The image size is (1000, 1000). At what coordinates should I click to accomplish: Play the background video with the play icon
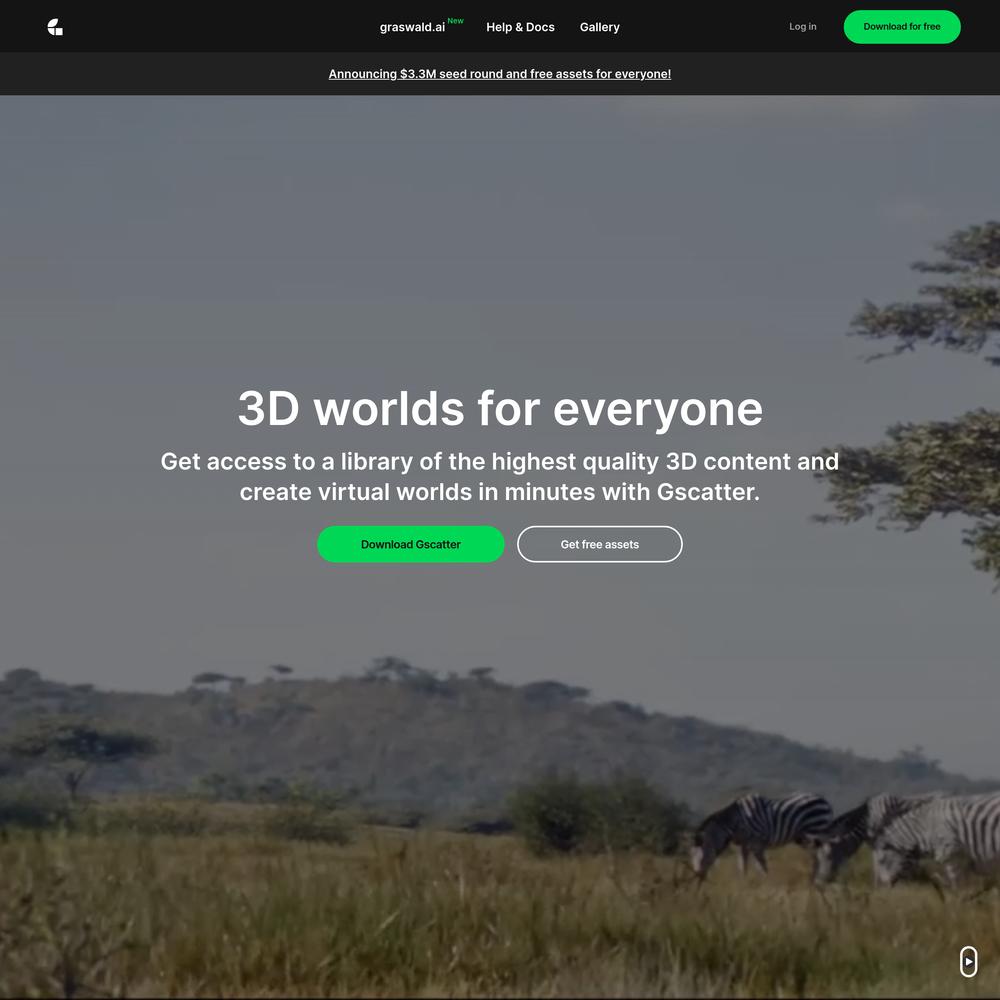tap(968, 961)
